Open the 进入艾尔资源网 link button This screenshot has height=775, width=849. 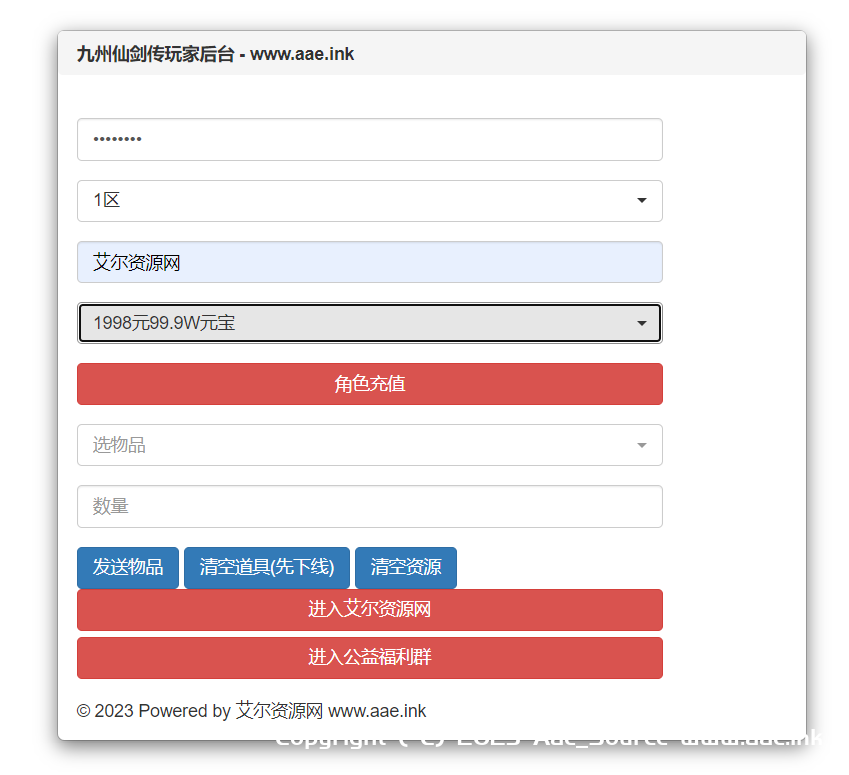pos(369,610)
